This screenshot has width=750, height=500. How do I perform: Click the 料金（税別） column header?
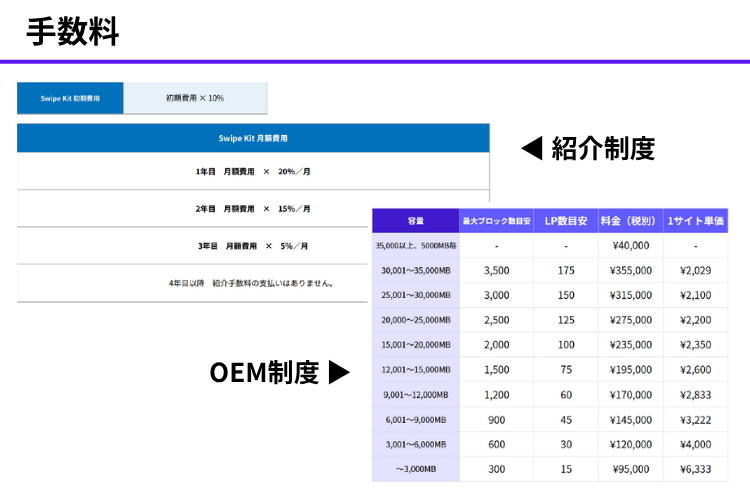click(630, 220)
